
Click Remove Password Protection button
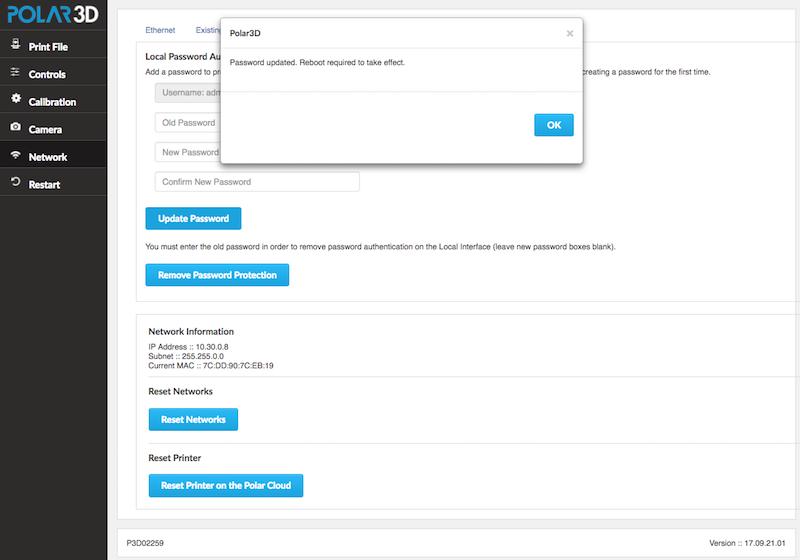217,275
